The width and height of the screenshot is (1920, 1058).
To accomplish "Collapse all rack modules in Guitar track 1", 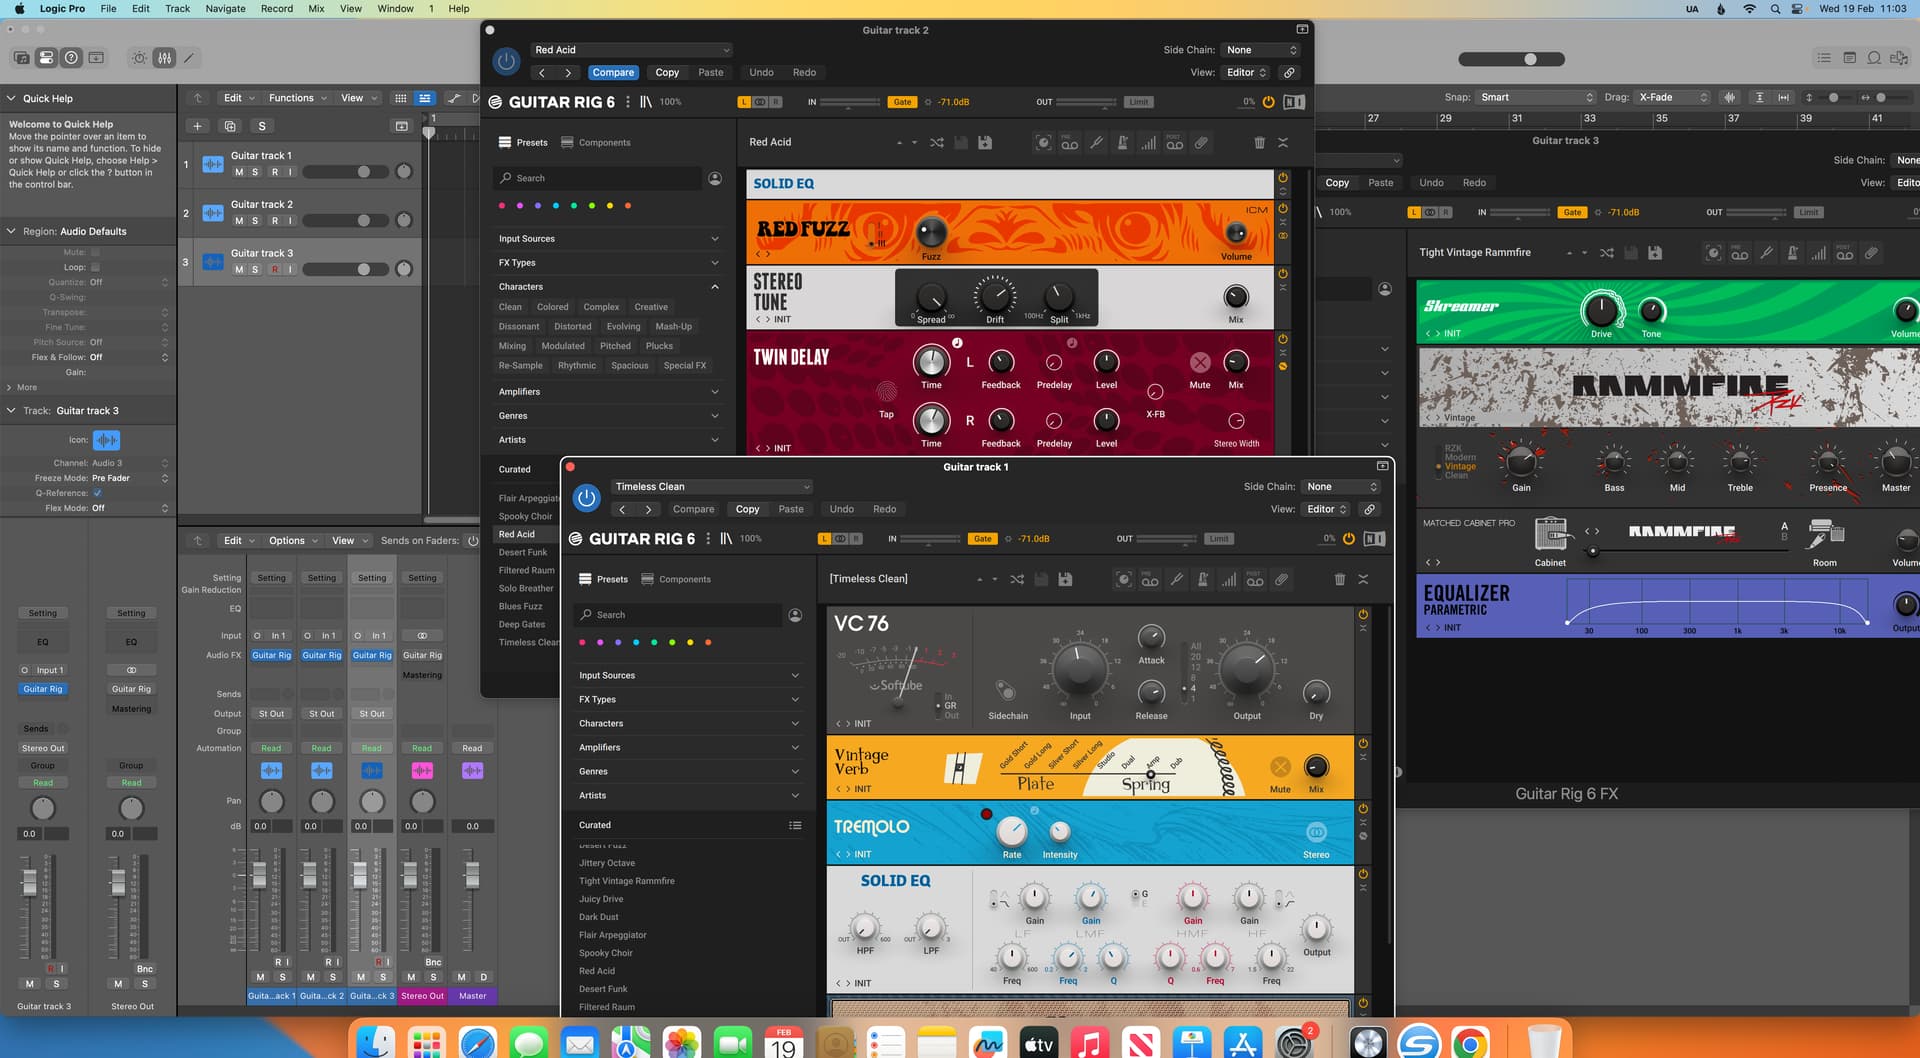I will (1363, 579).
